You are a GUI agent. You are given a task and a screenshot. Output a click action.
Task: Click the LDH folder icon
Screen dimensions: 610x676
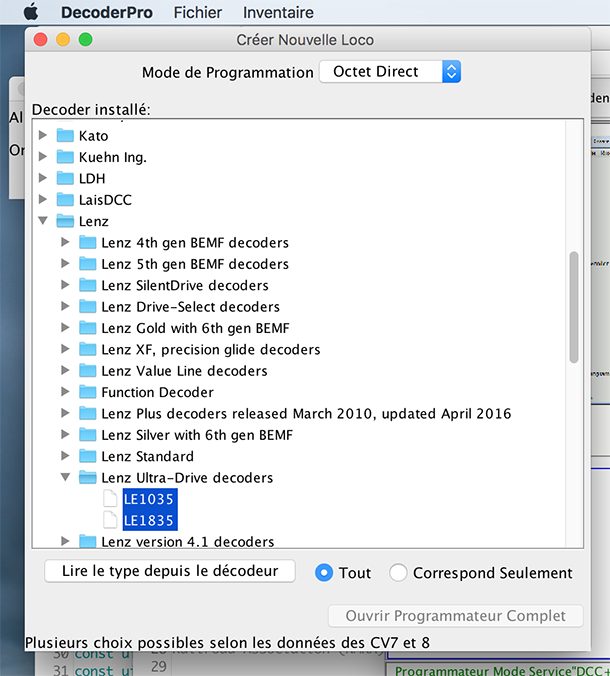65,178
